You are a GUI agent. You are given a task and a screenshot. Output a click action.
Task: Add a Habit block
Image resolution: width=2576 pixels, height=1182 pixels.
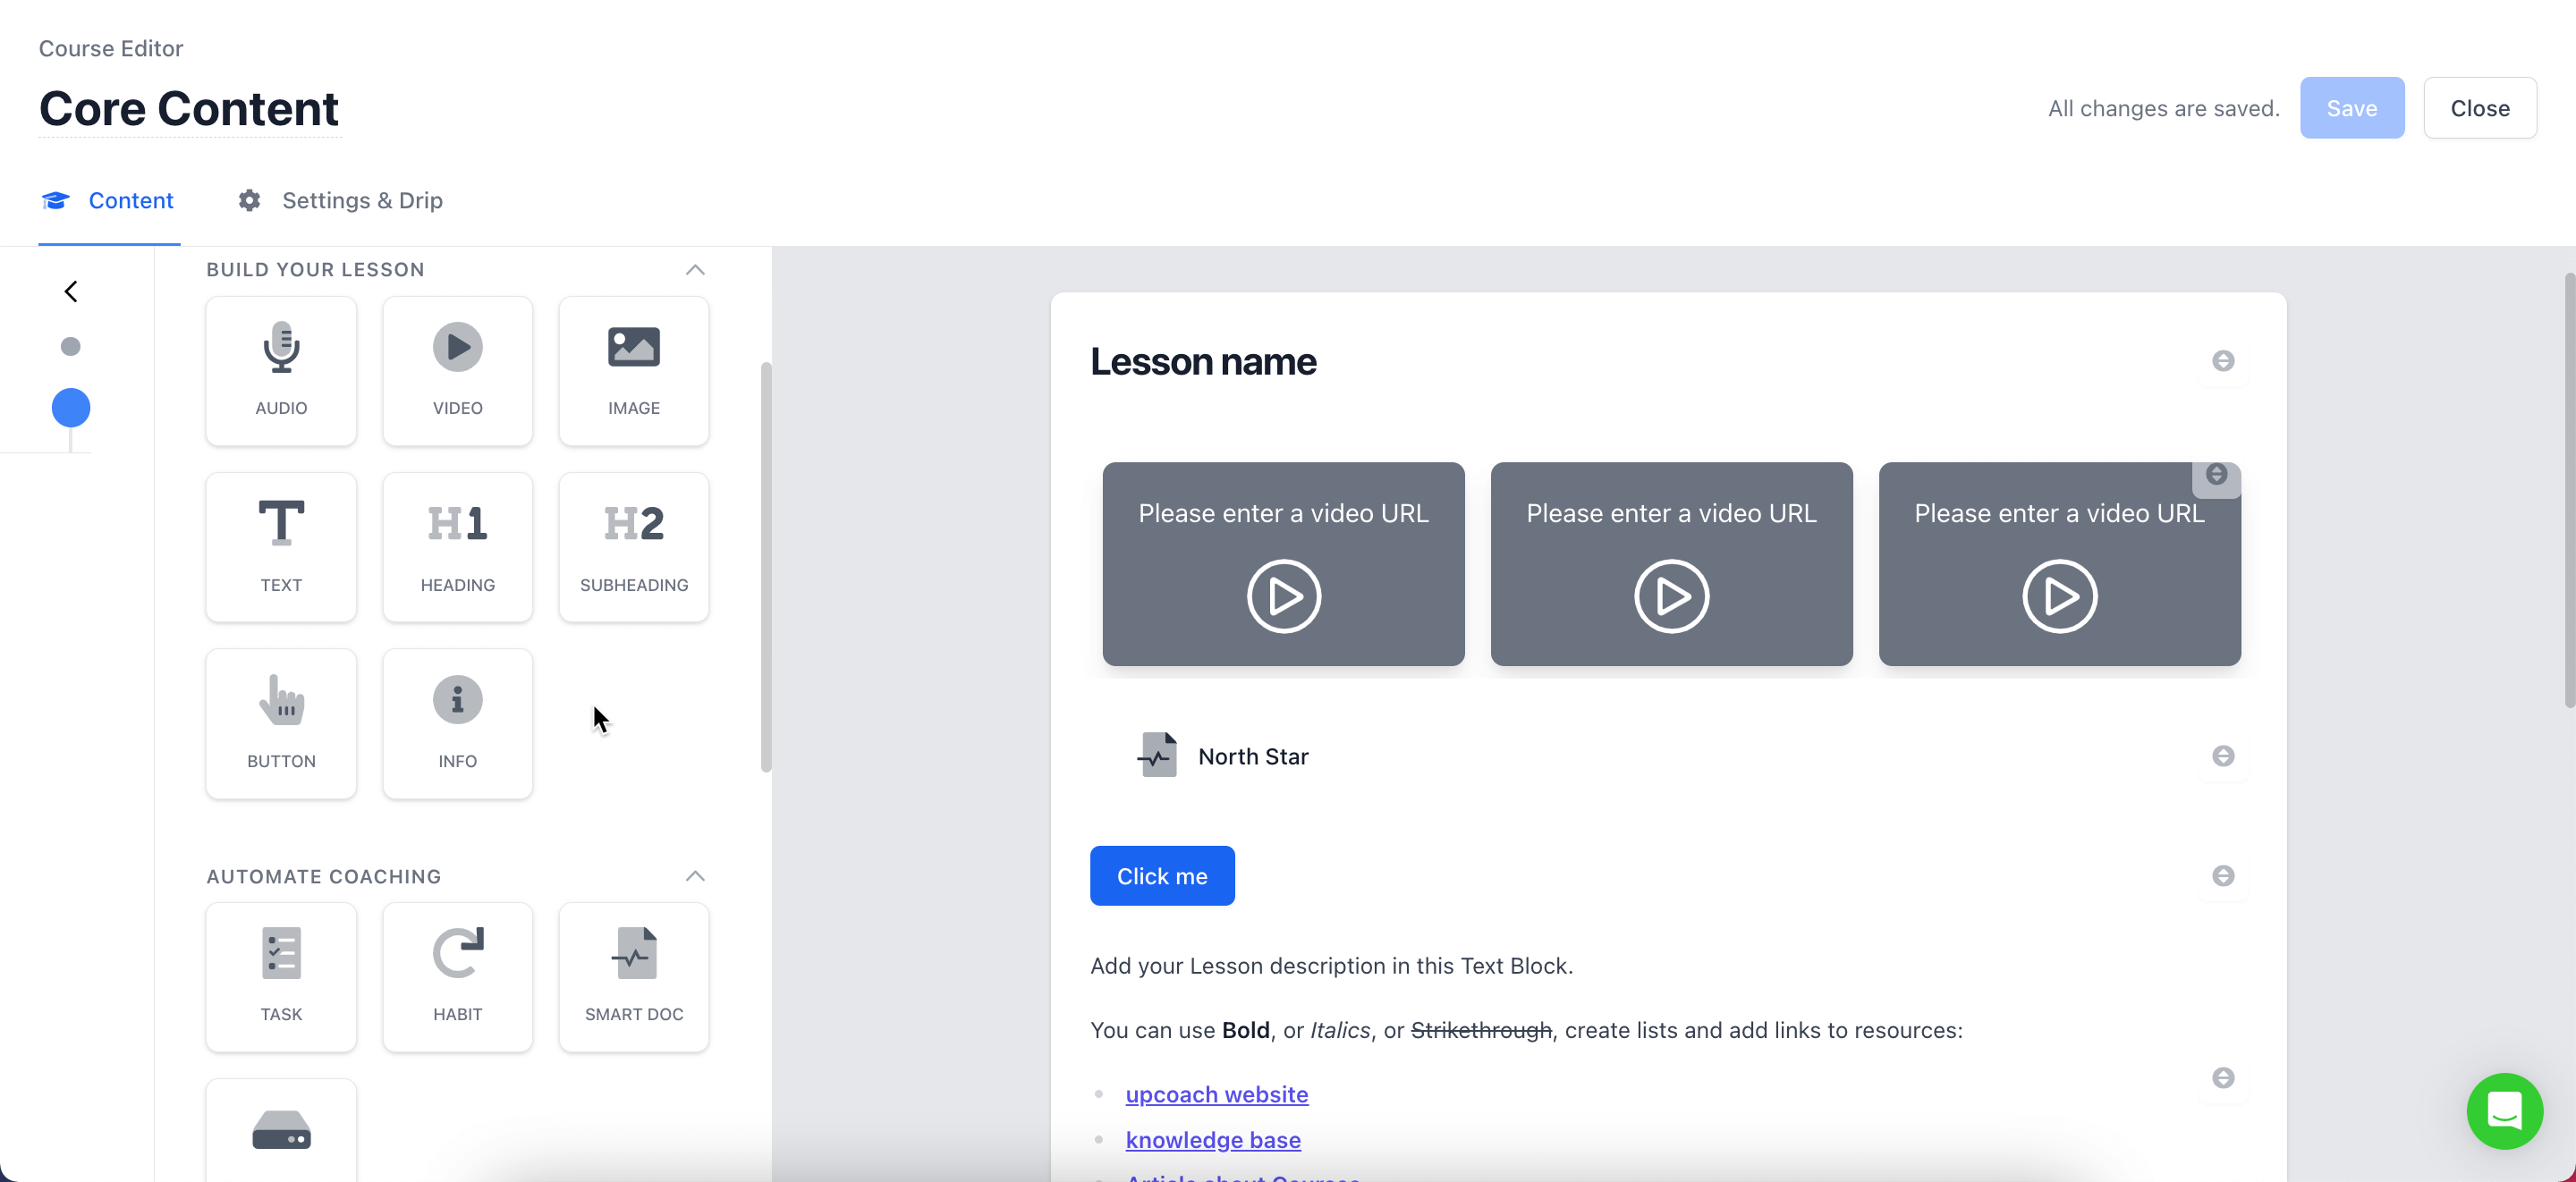click(x=457, y=976)
